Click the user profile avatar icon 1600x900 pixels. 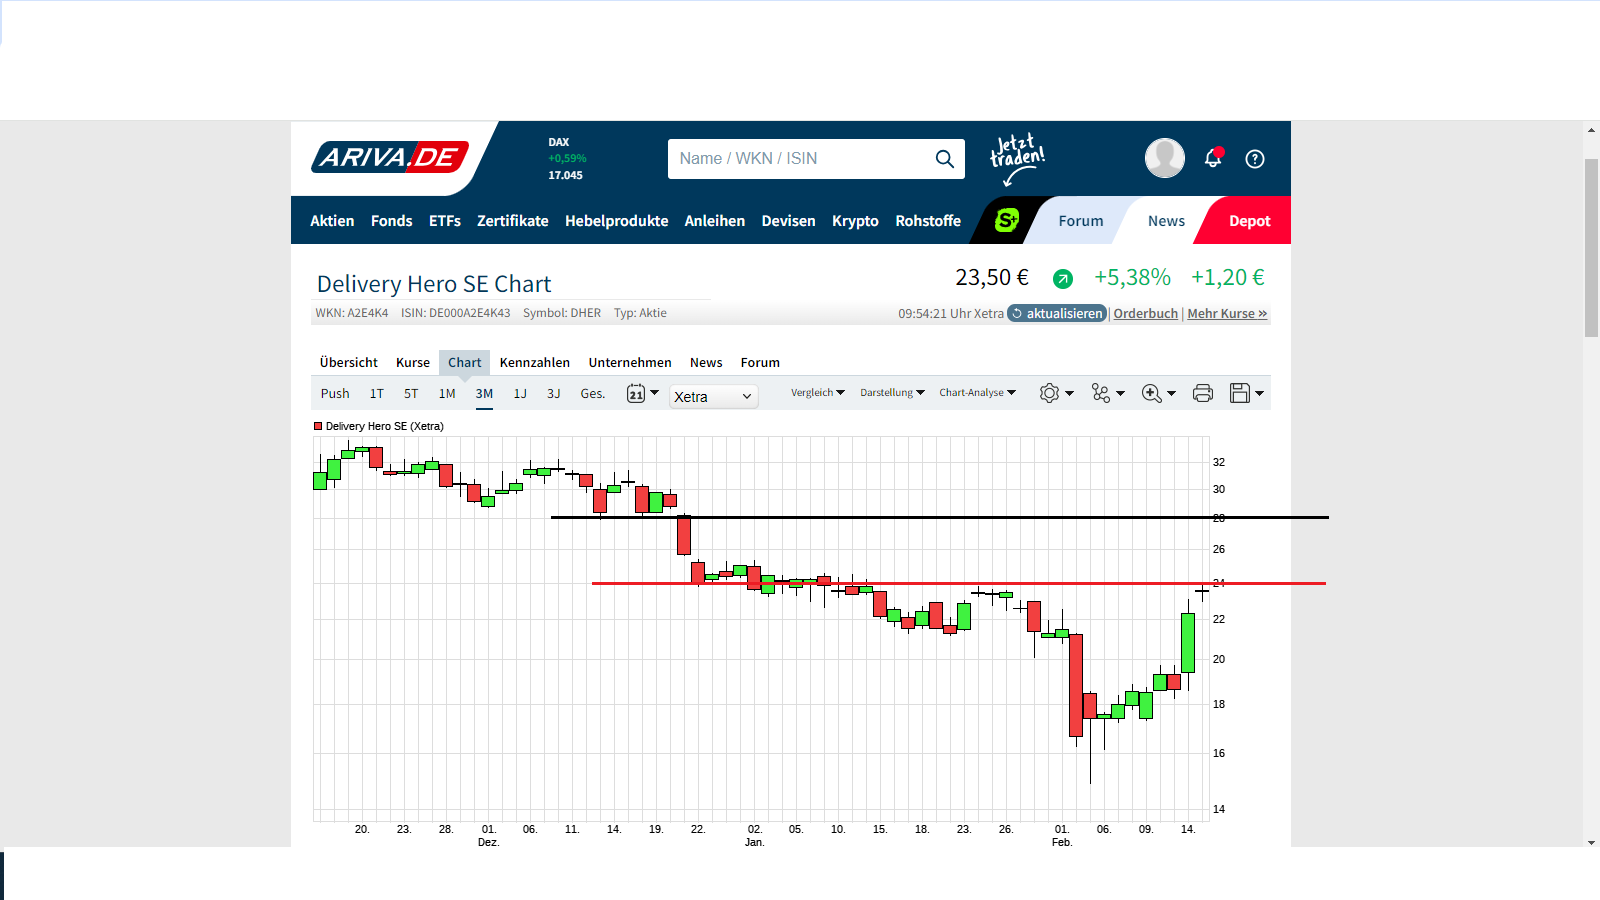tap(1164, 158)
